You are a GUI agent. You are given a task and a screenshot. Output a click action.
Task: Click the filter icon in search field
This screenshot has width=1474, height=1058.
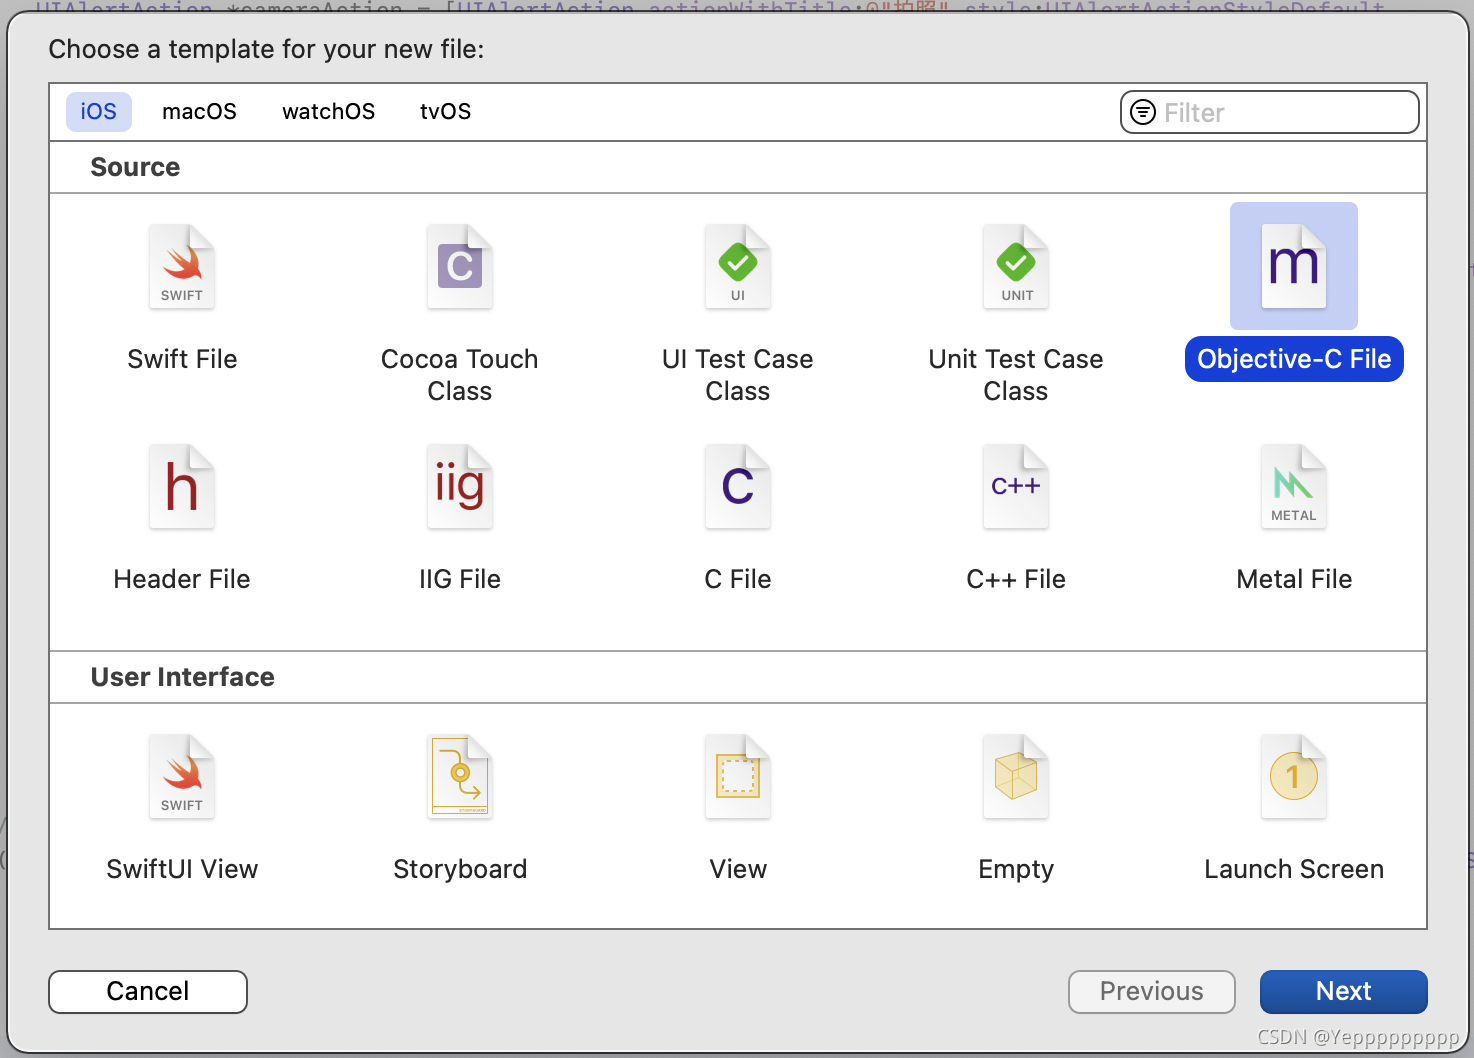click(x=1143, y=112)
